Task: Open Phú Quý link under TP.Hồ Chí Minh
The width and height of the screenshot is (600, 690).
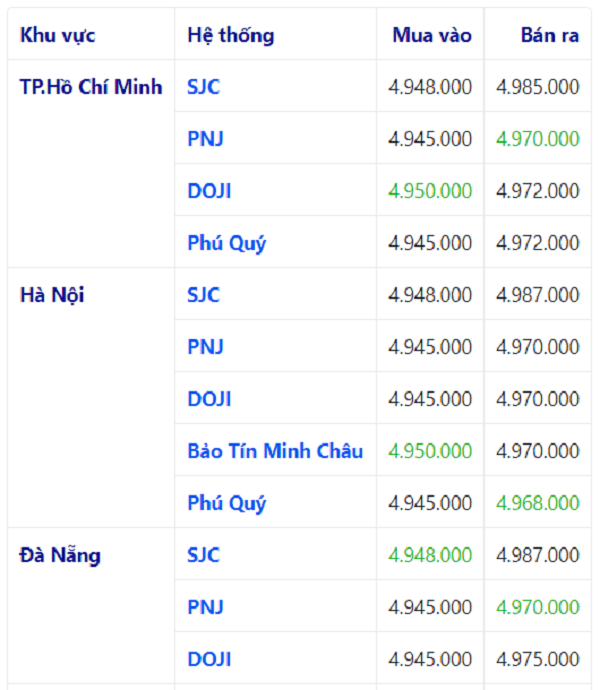Action: (227, 243)
